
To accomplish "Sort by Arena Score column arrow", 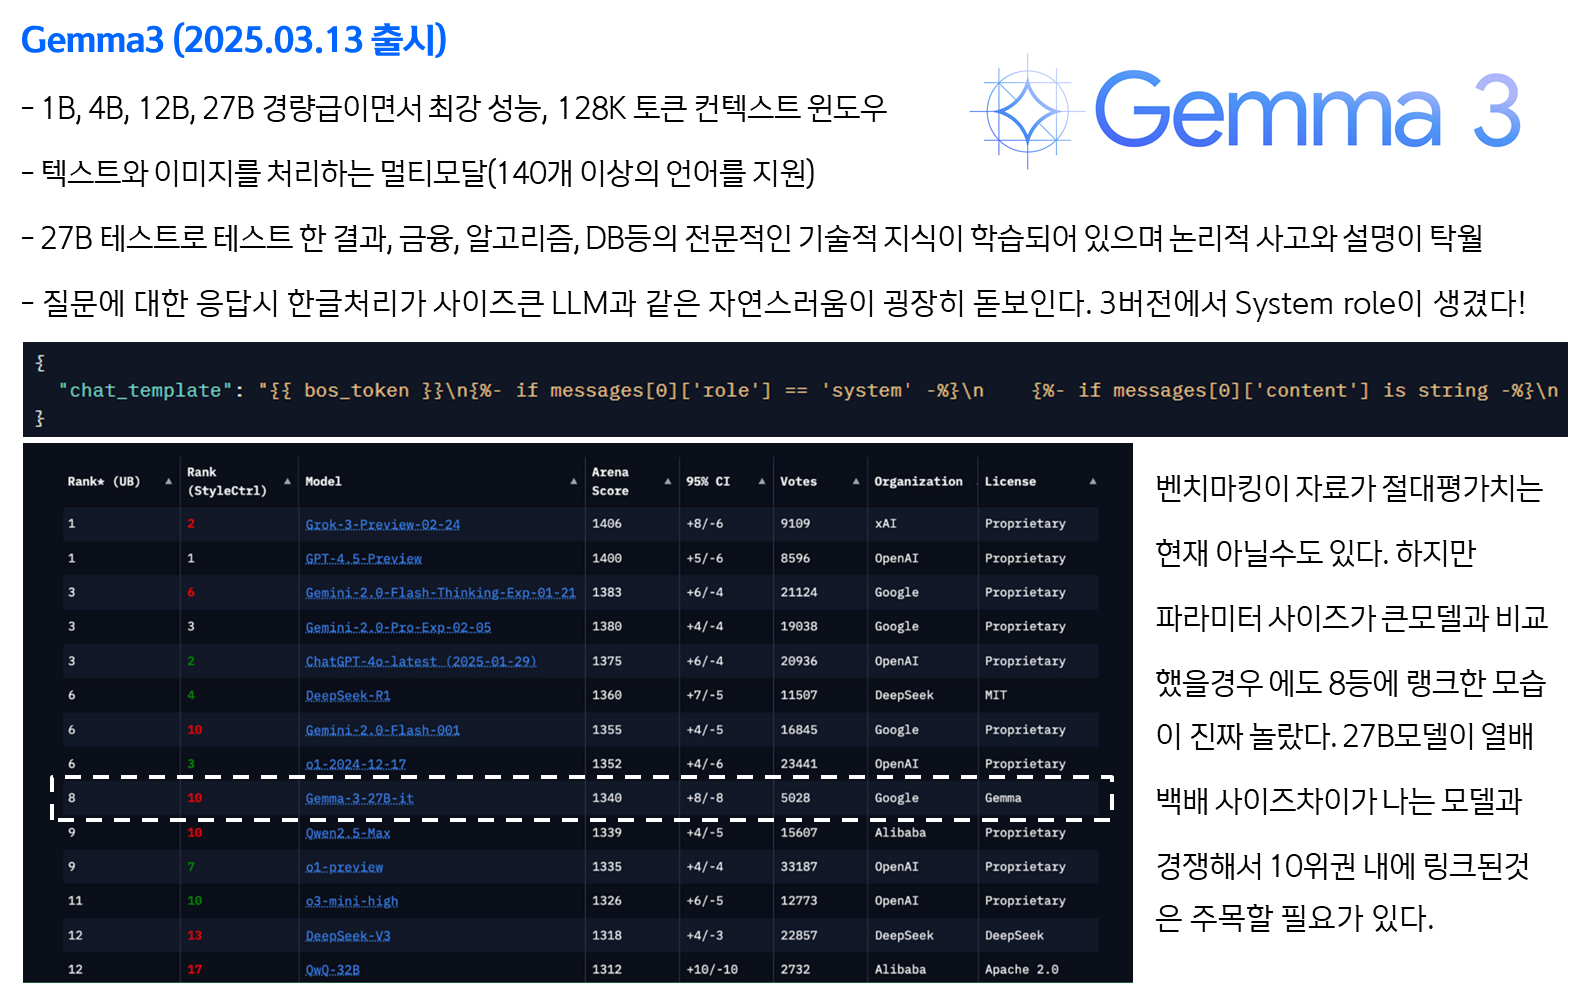I will (668, 482).
